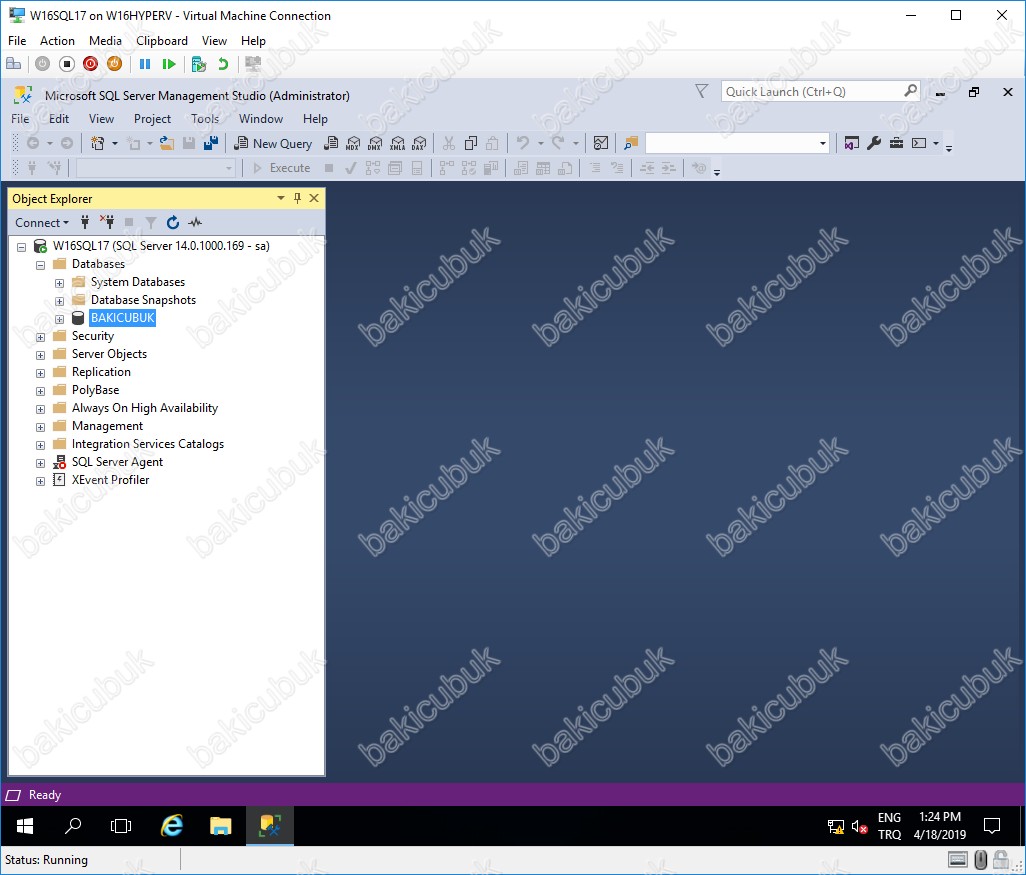Click the green Reset VM icon
The width and height of the screenshot is (1026, 875).
(169, 64)
